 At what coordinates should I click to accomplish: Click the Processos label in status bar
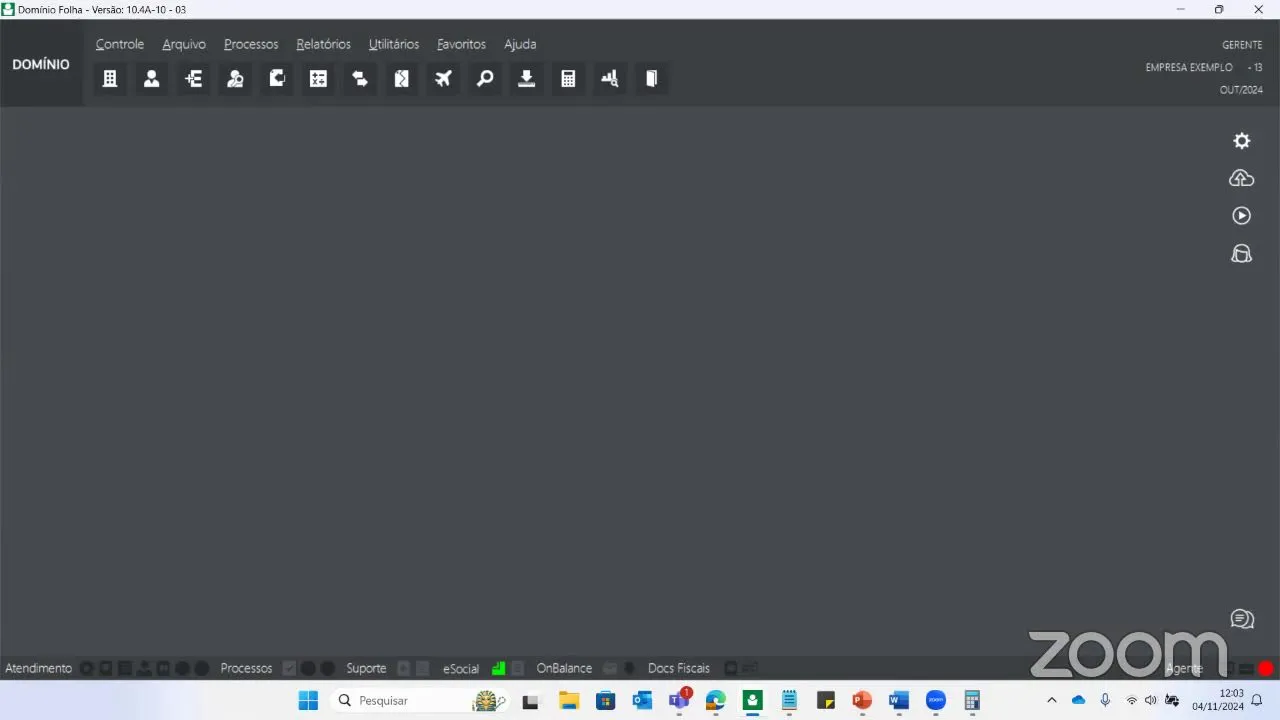pos(246,668)
